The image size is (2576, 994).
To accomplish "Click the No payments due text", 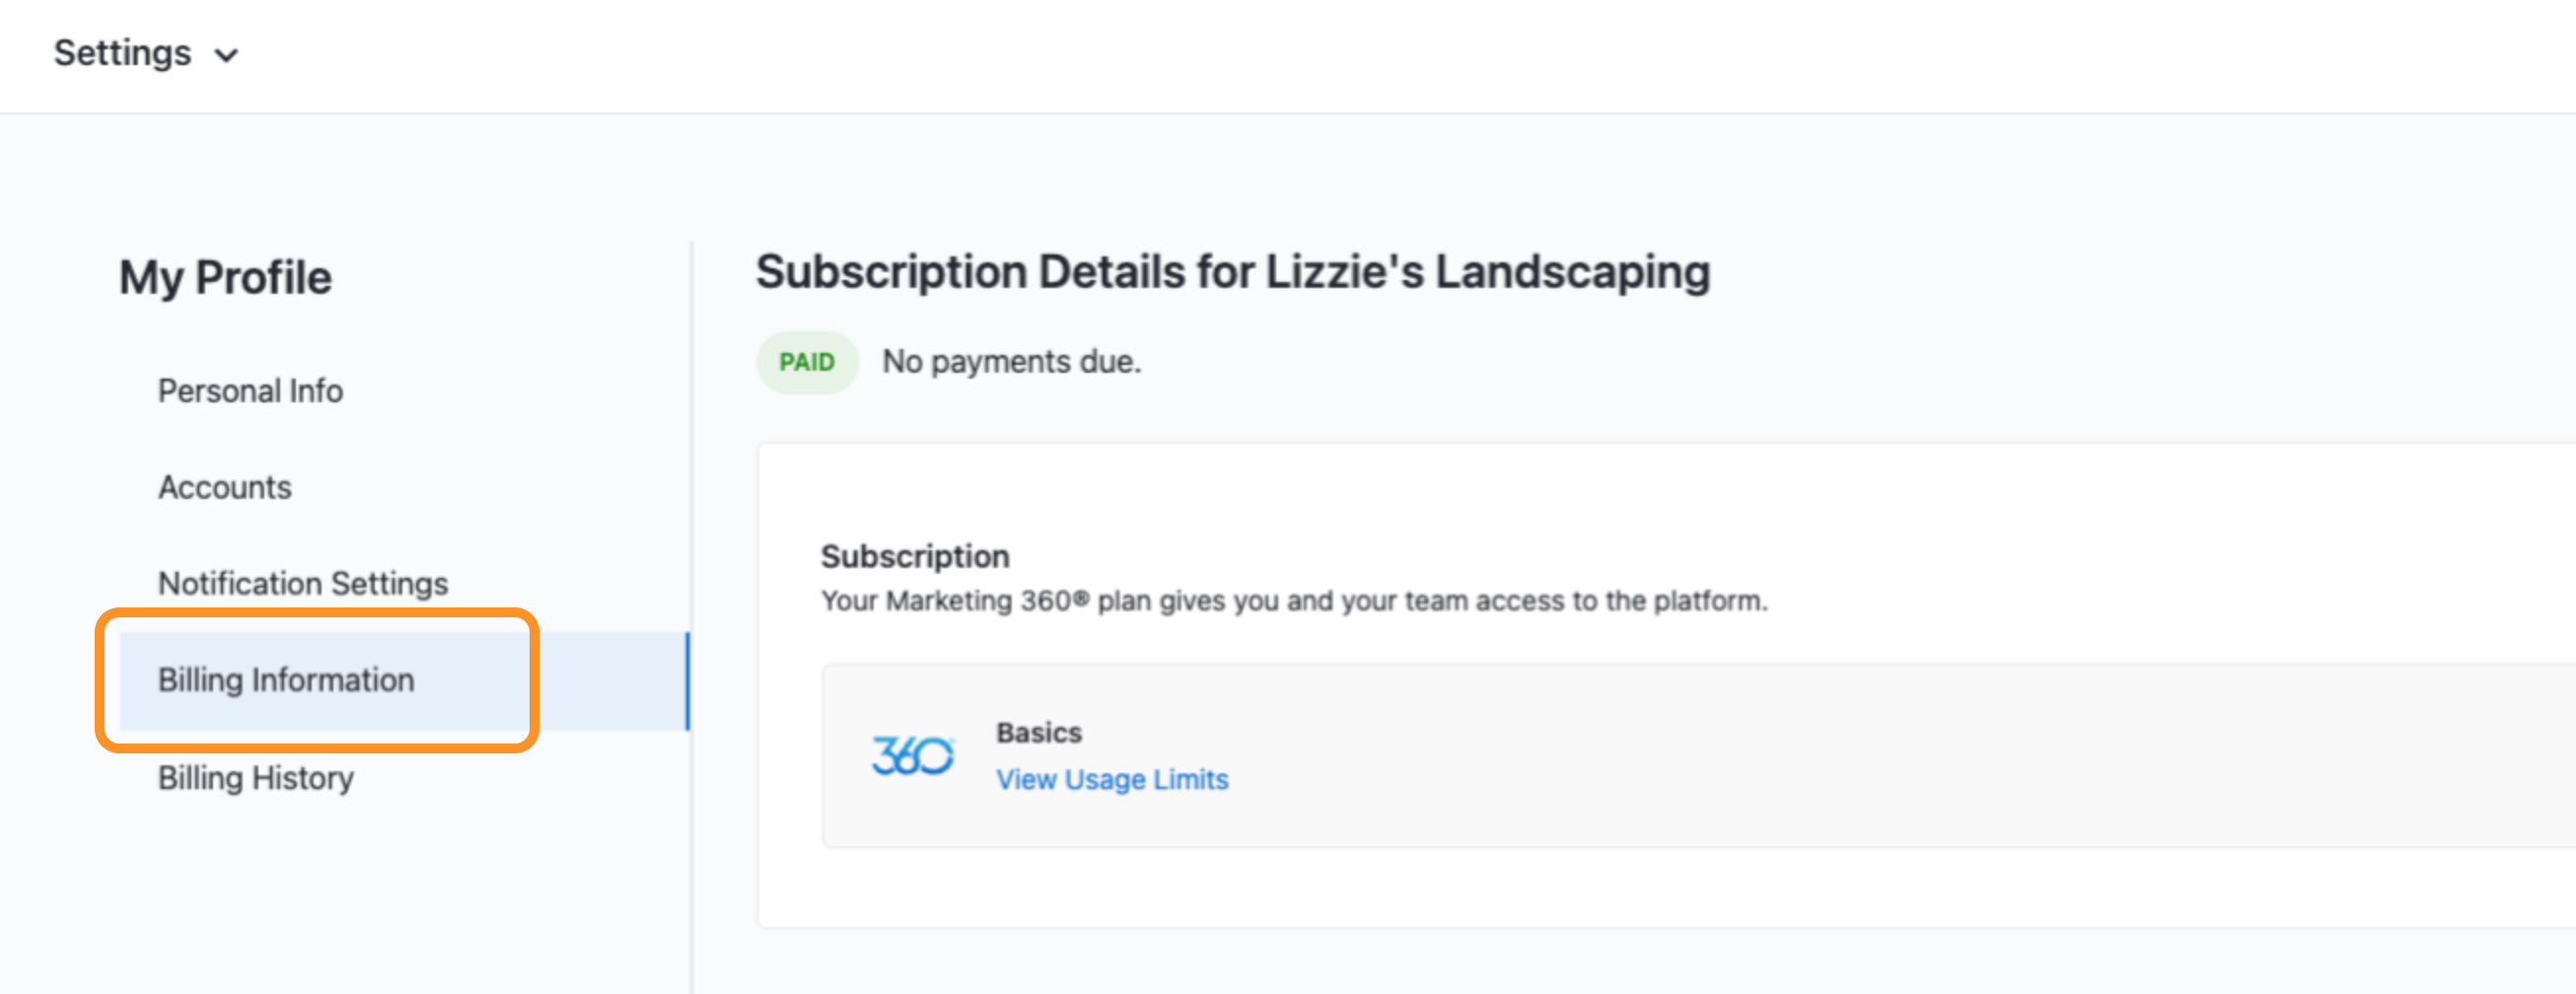I will [x=1011, y=361].
